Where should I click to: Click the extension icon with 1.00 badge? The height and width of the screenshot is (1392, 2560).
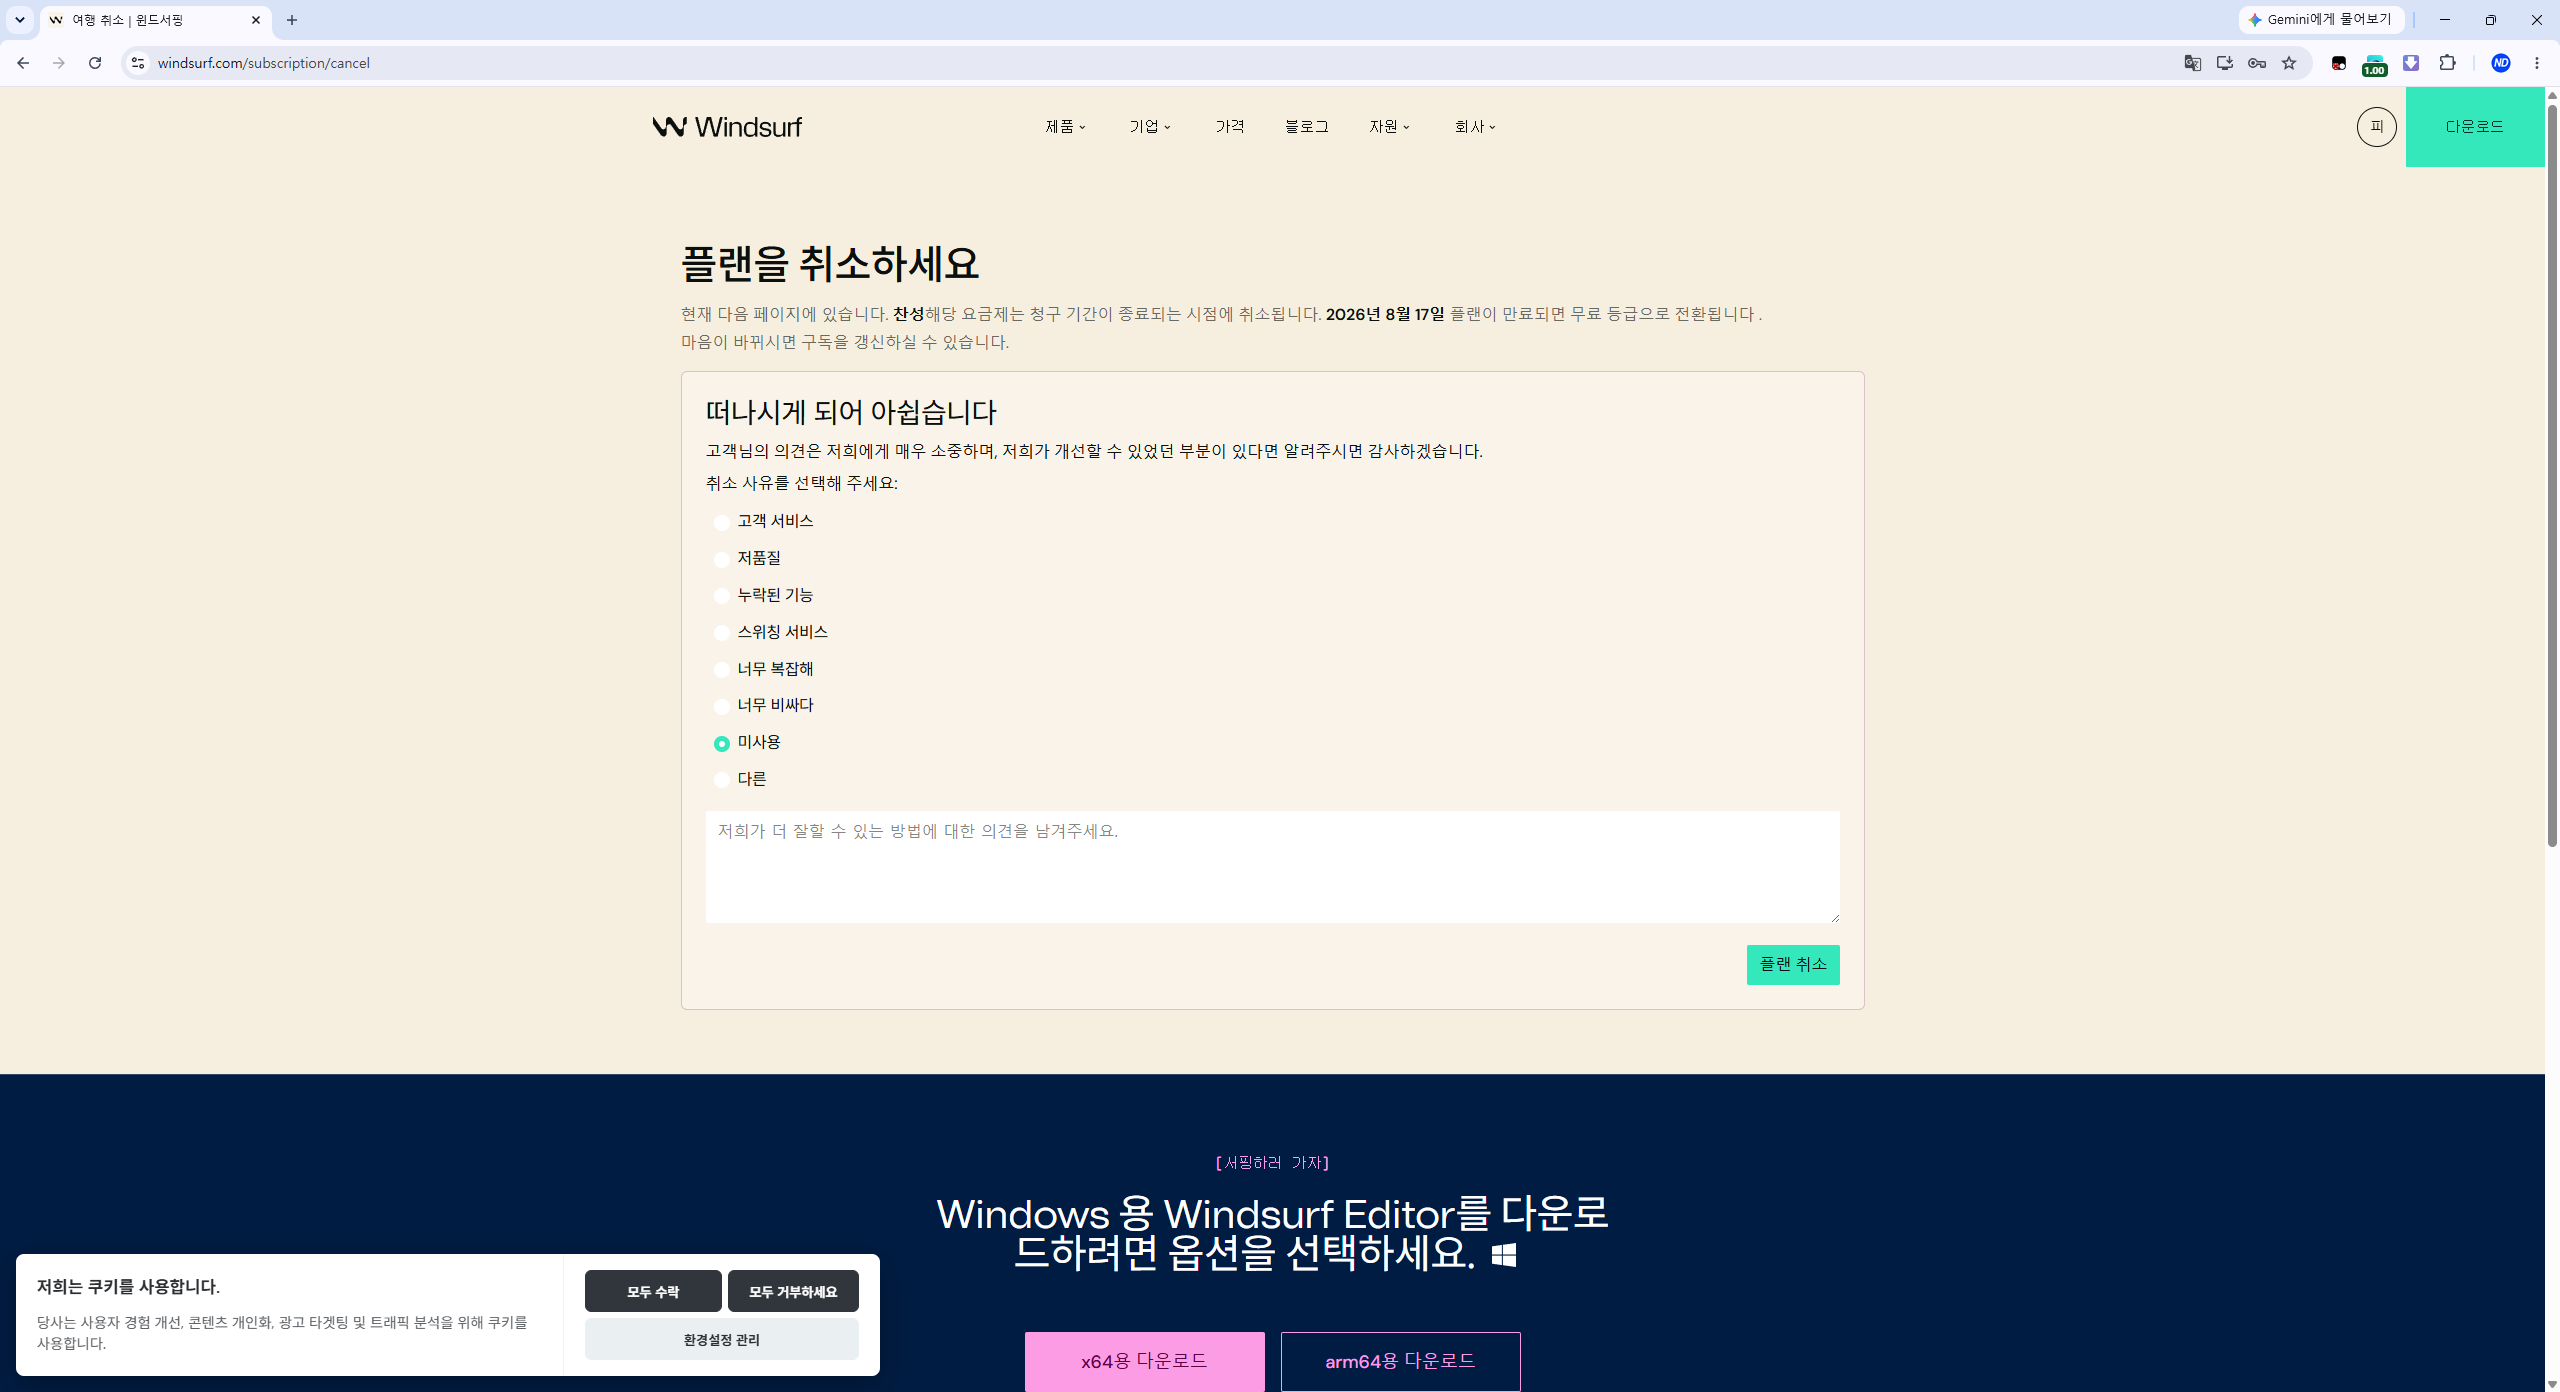point(2375,65)
